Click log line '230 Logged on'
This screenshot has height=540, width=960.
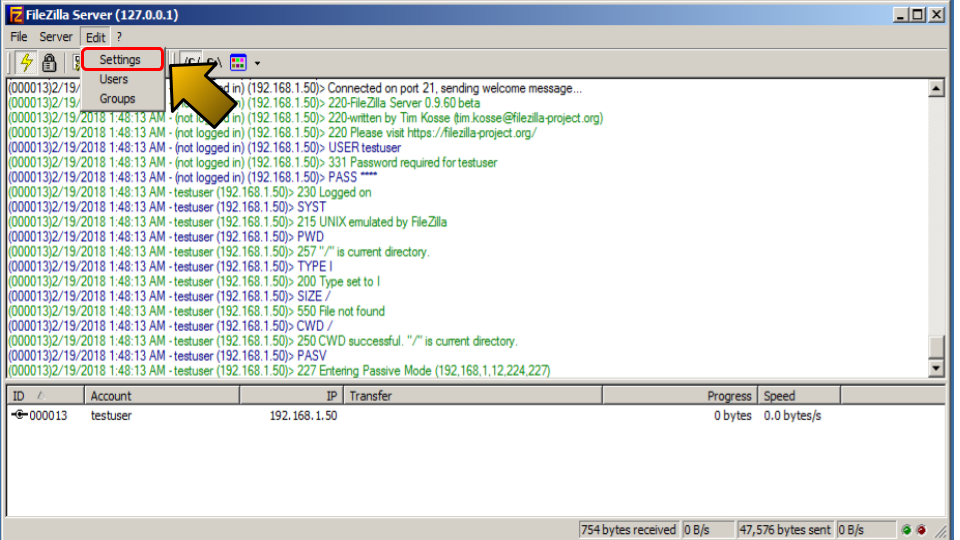coord(190,192)
